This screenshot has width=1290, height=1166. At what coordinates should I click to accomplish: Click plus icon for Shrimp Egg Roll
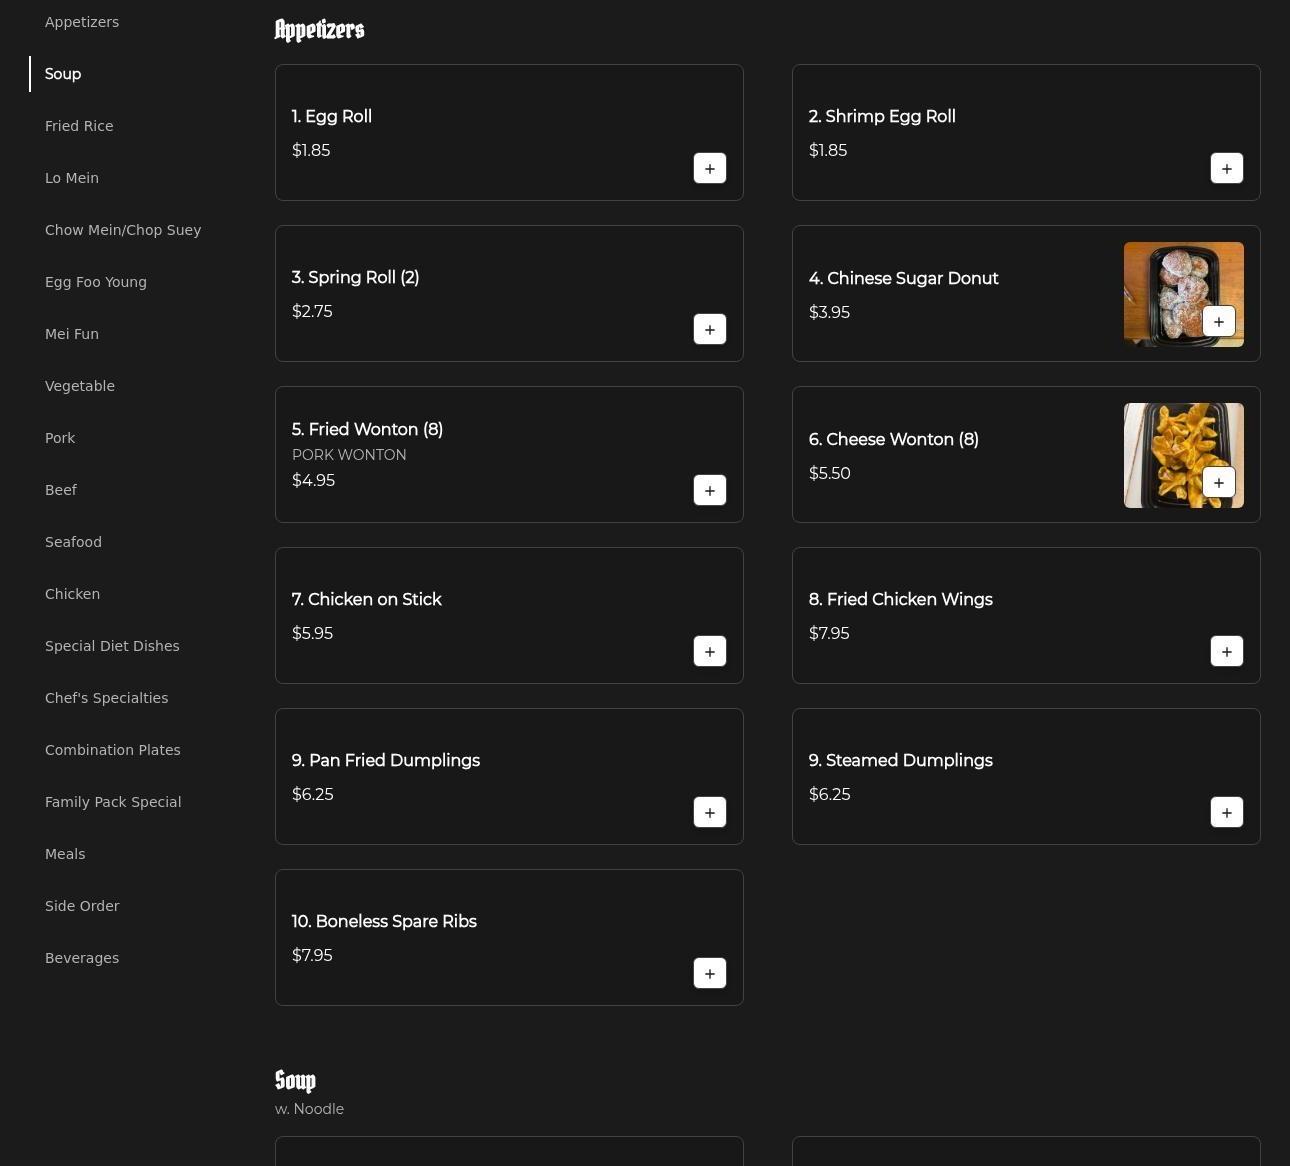1227,168
